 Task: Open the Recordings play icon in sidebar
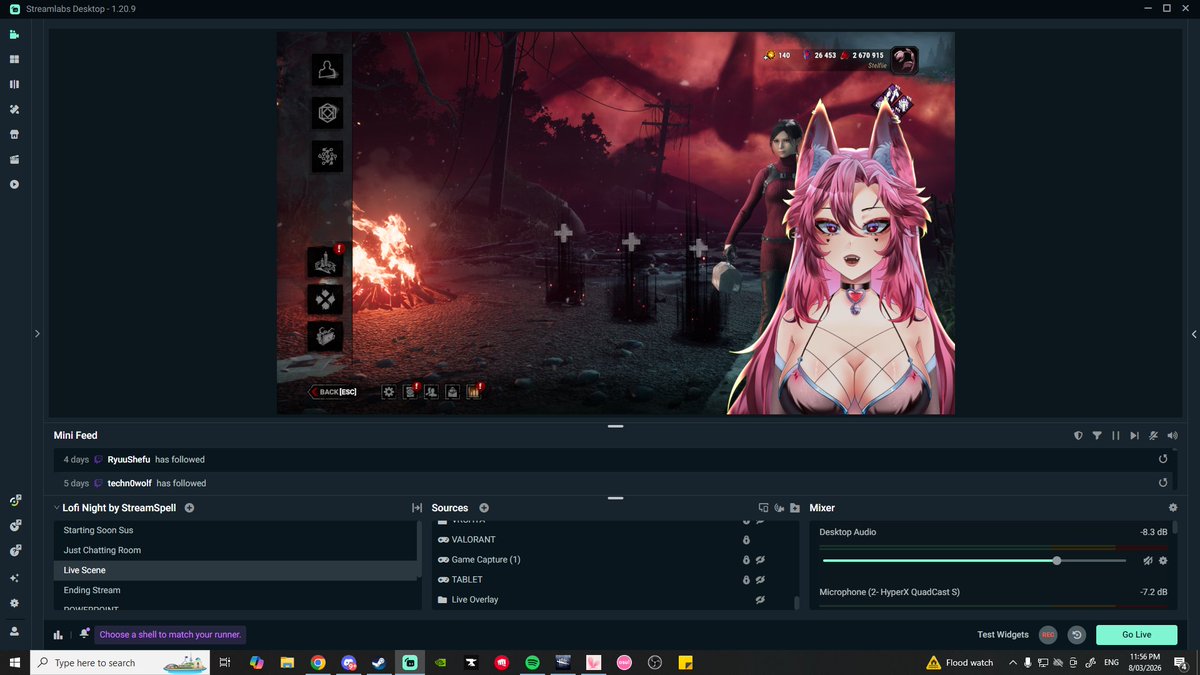pyautogui.click(x=14, y=184)
